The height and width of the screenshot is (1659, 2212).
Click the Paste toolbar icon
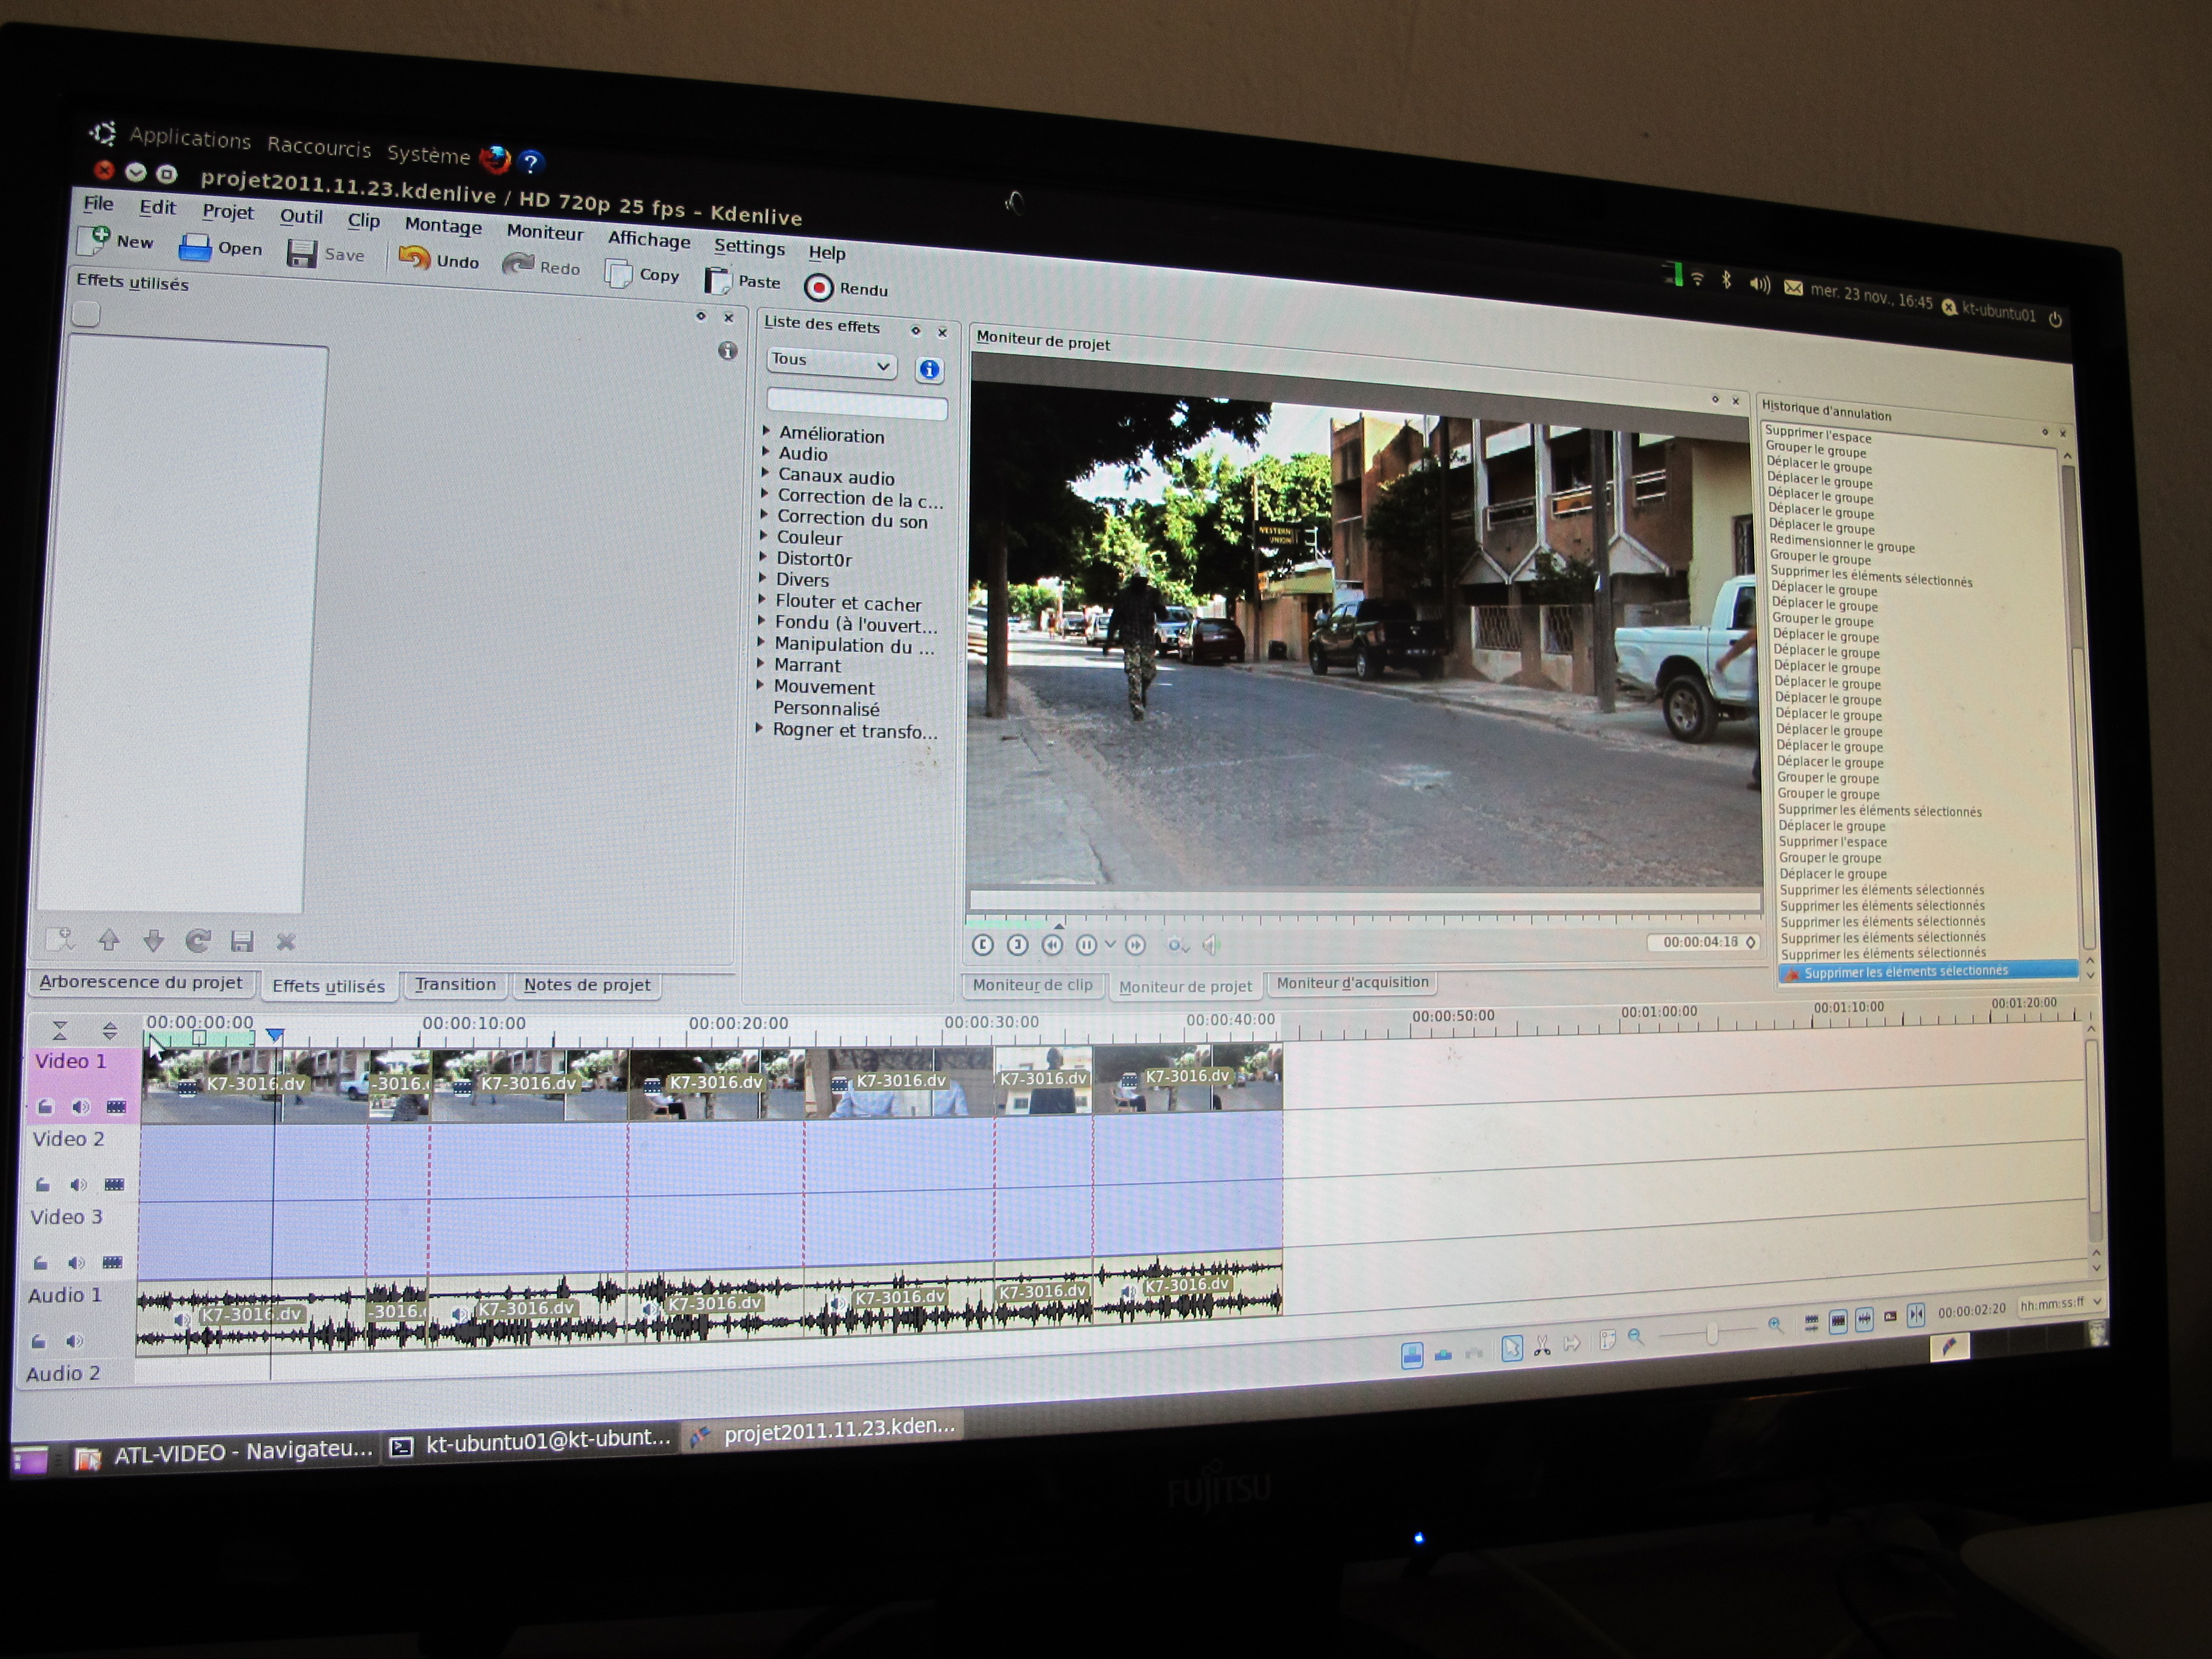pyautogui.click(x=717, y=281)
